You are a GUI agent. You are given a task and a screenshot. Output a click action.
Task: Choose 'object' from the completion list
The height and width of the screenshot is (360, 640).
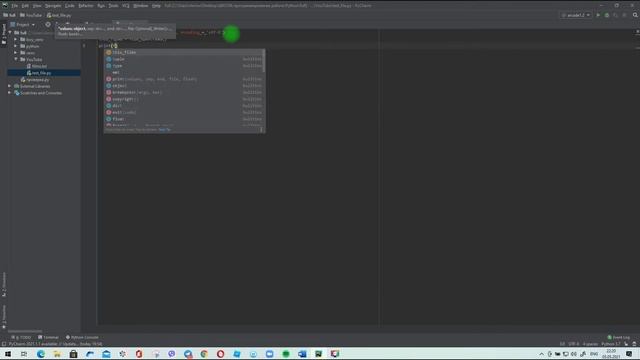point(184,86)
